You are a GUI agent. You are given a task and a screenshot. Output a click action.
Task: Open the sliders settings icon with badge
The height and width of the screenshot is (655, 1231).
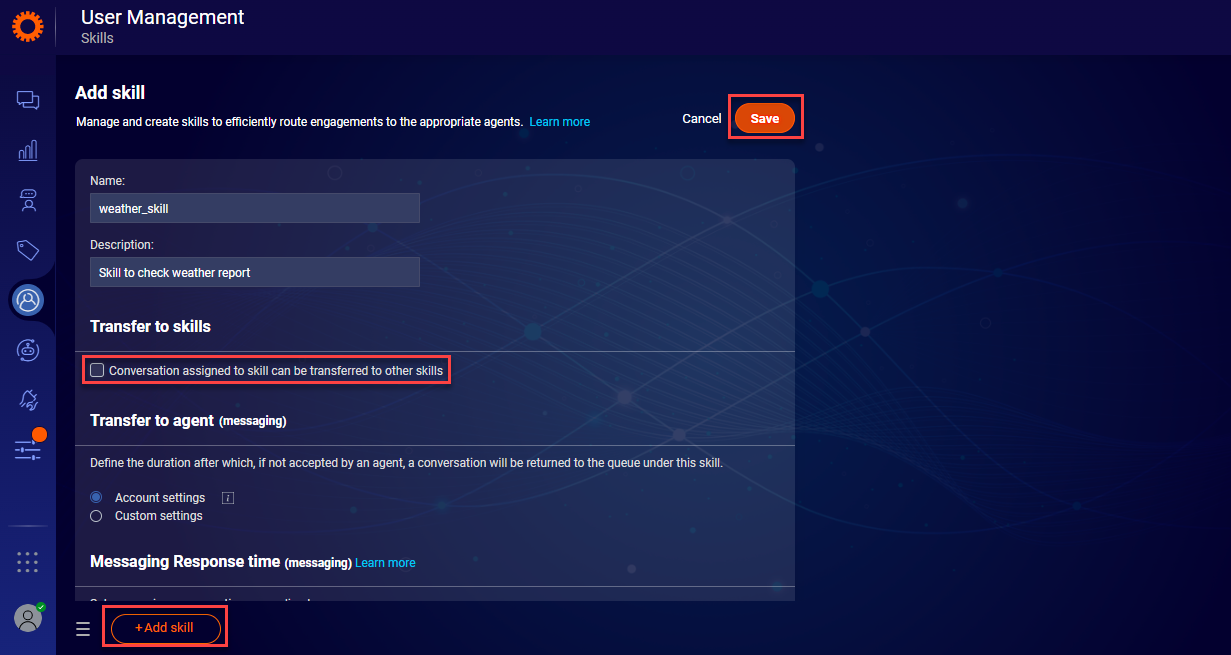[x=28, y=449]
